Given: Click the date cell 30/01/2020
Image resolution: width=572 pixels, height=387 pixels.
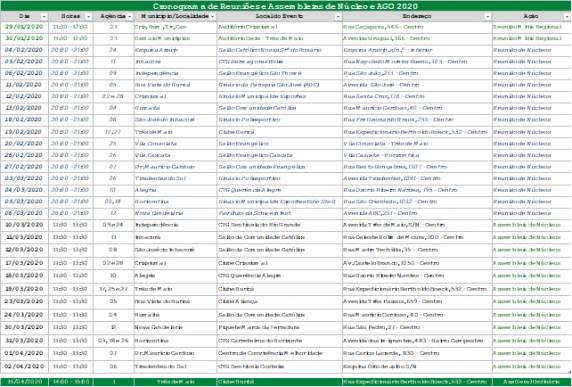Looking at the screenshot, I should coord(24,38).
